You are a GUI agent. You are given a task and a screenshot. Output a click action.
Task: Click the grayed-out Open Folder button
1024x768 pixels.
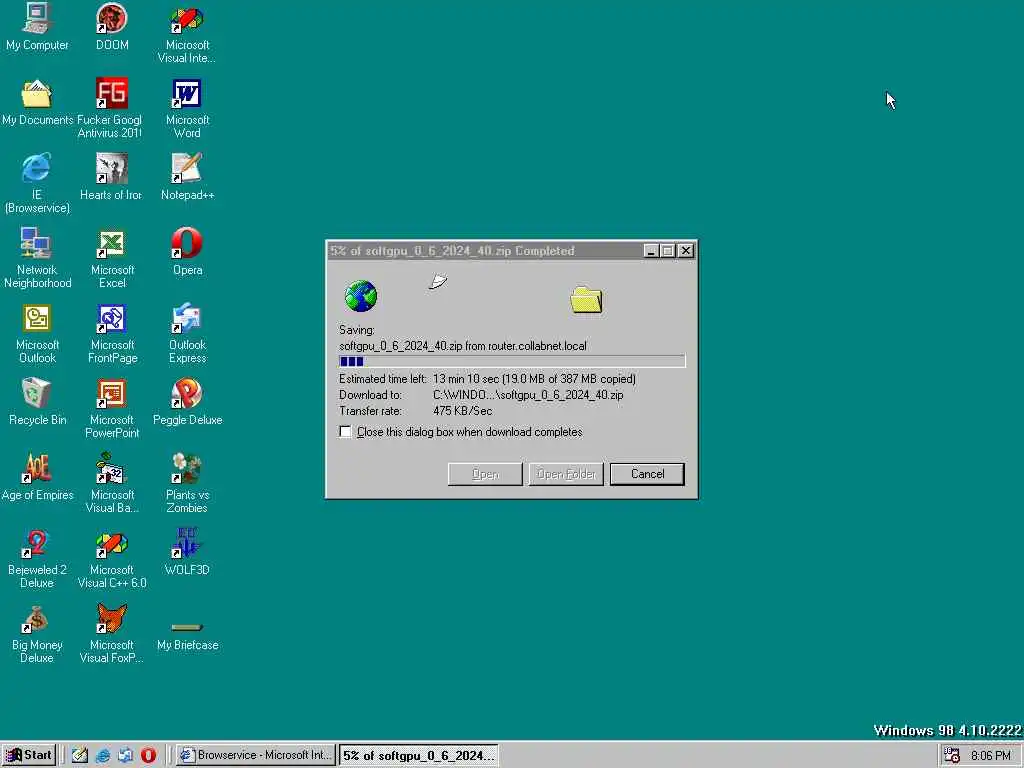click(x=566, y=474)
